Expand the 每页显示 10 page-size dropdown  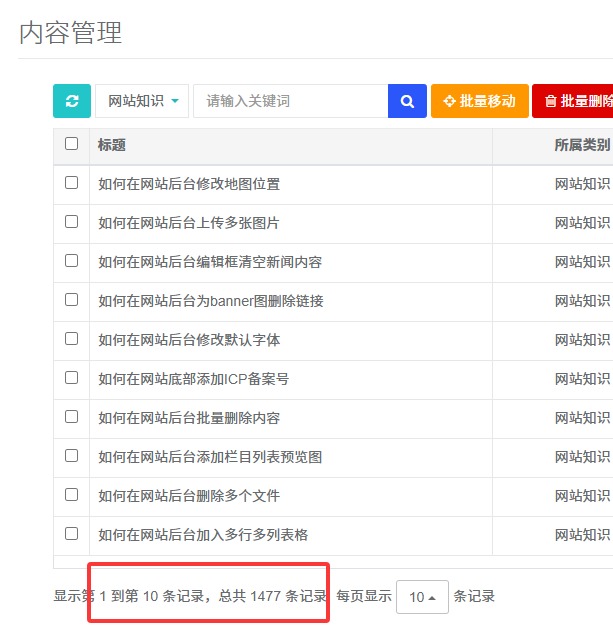click(x=422, y=597)
